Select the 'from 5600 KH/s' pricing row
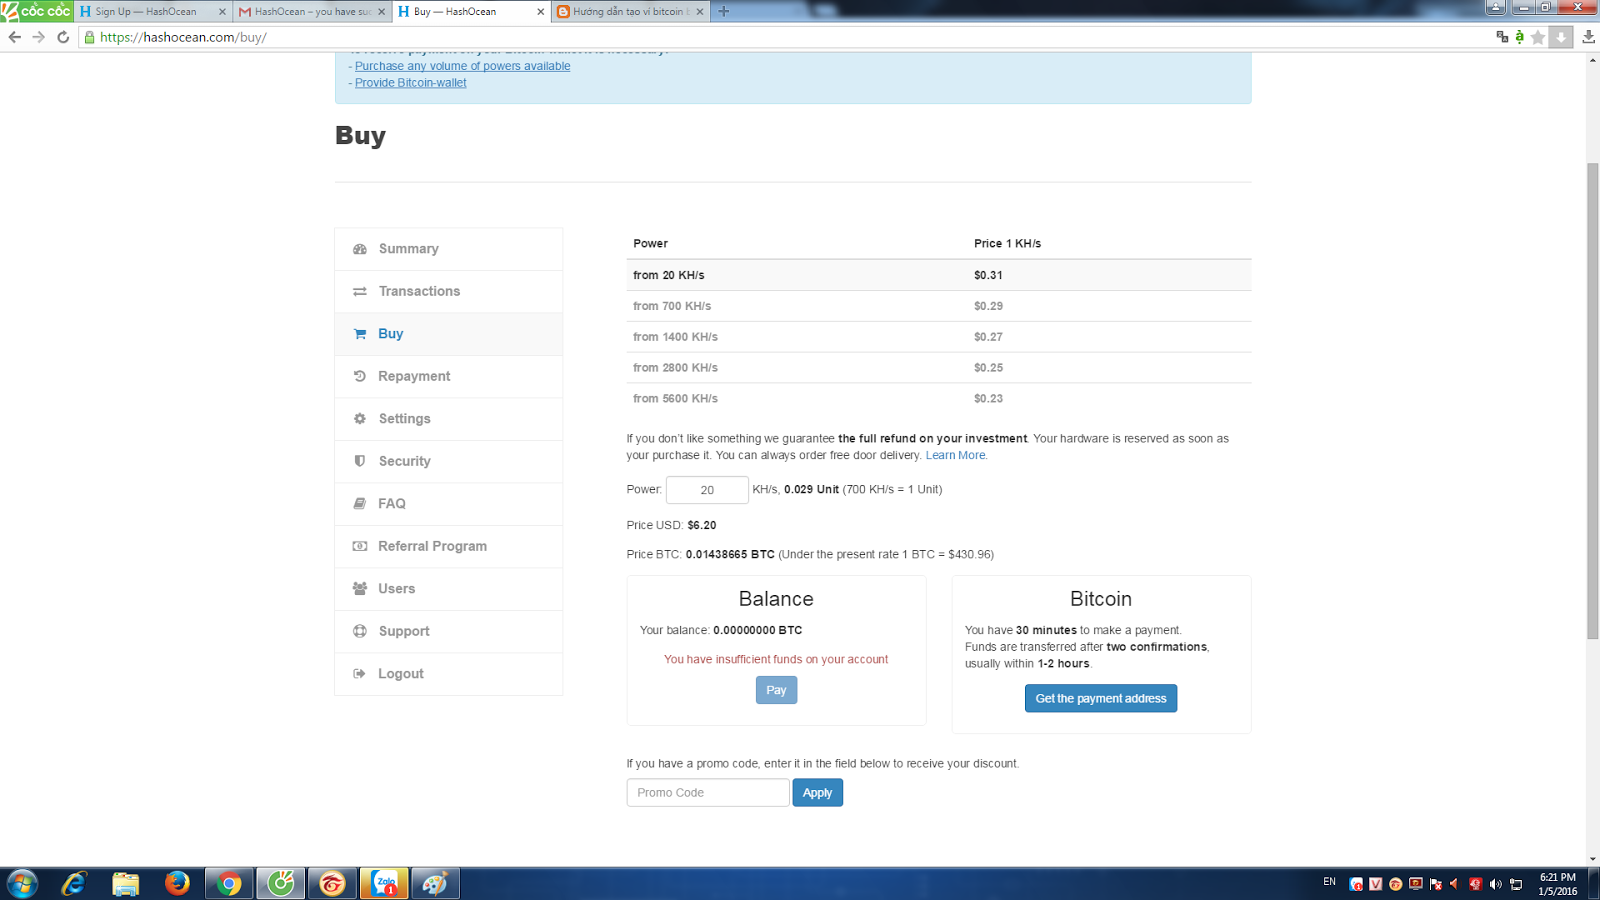 939,398
